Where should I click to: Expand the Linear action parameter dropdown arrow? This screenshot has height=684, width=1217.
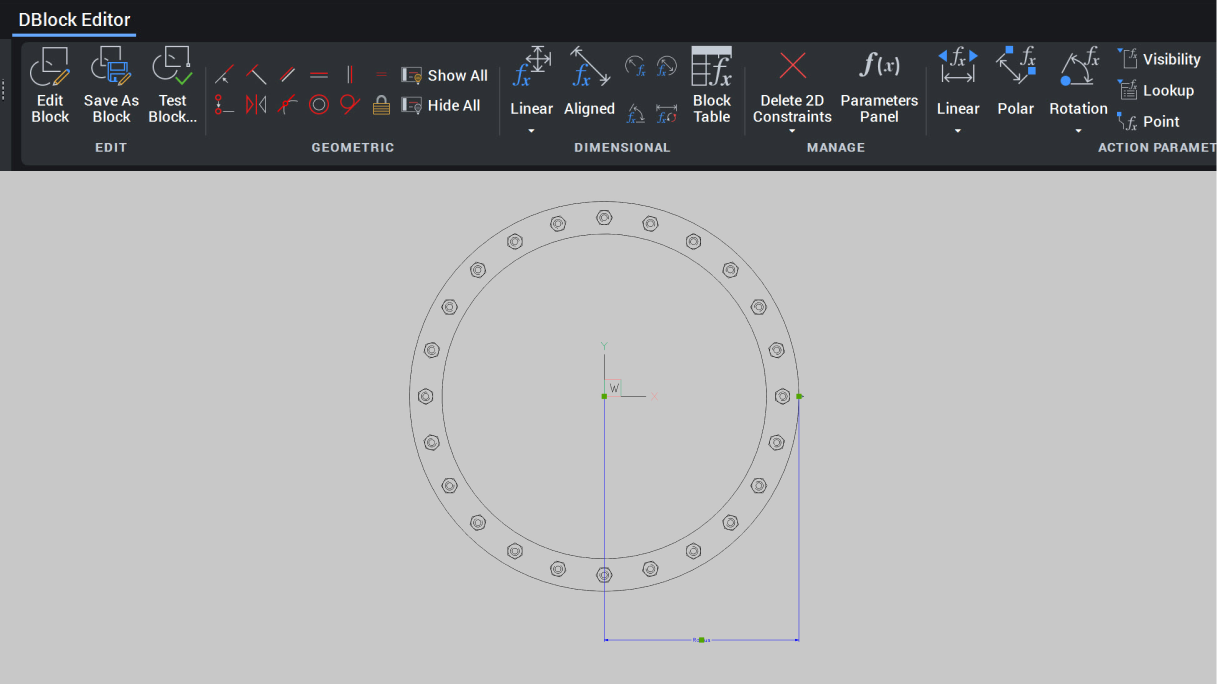coord(957,130)
